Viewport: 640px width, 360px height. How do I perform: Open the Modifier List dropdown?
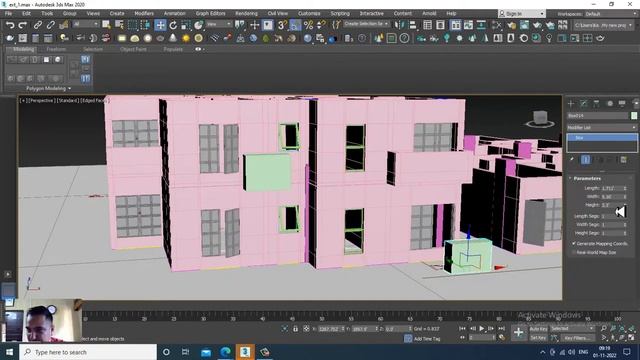(x=602, y=128)
